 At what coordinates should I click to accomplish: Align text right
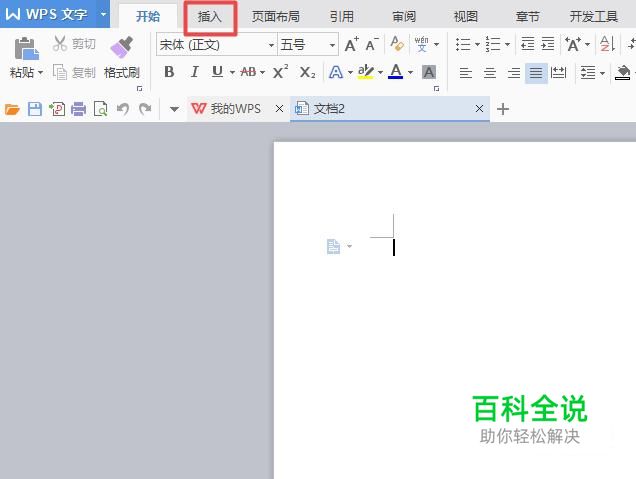click(514, 73)
